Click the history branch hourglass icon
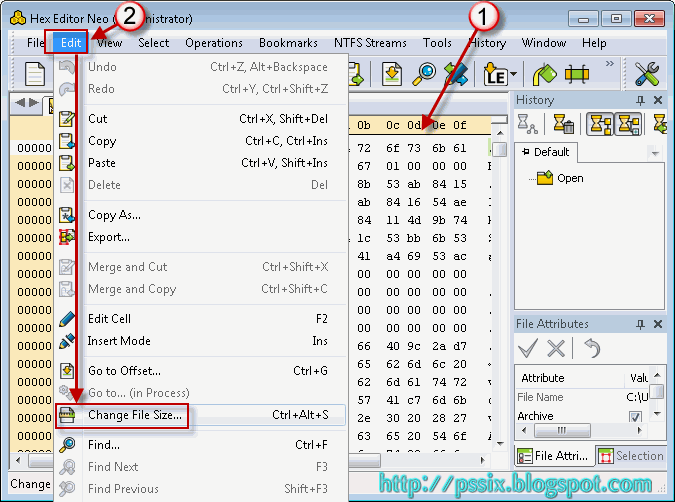This screenshot has height=502, width=675. point(527,124)
